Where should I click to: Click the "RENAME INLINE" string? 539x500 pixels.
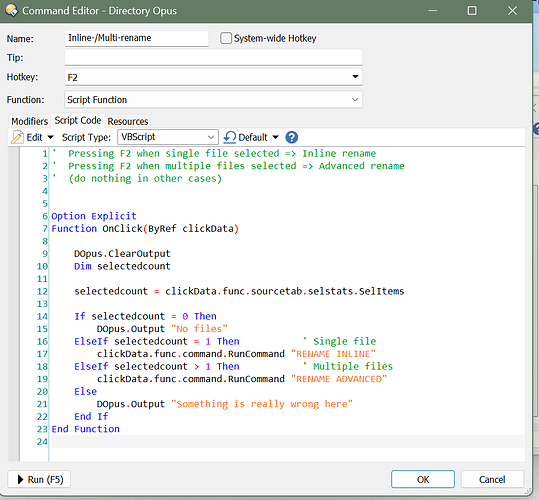pos(333,354)
